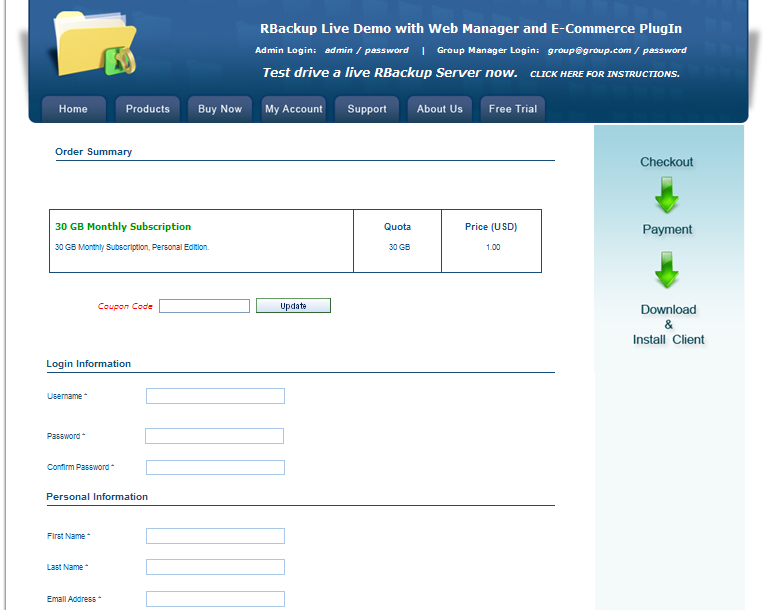The width and height of the screenshot is (763, 610).
Task: Open the Home tab
Action: click(73, 109)
